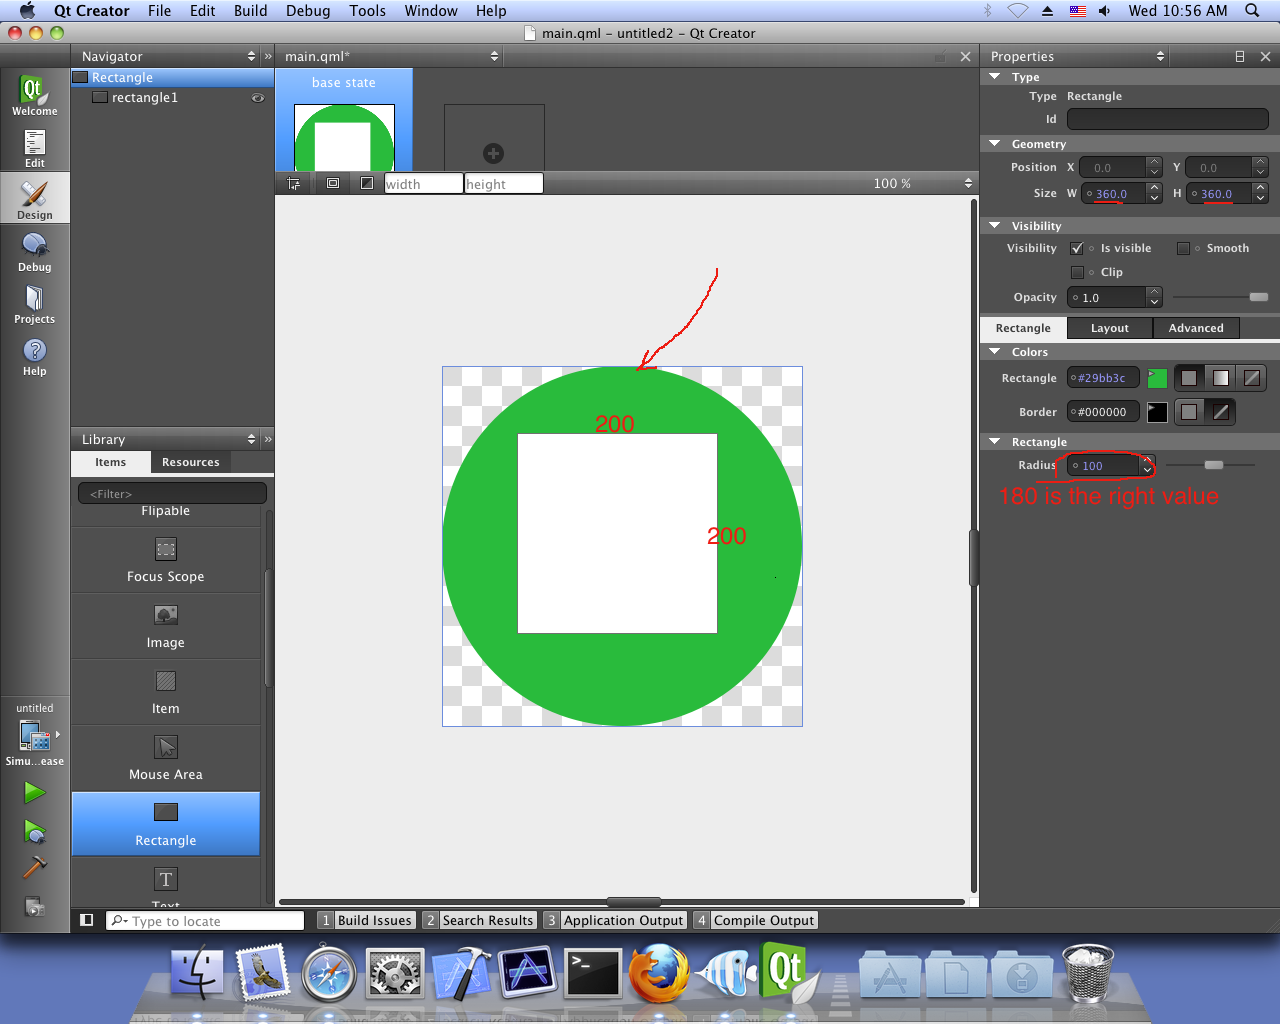Enable the Smooth checkbox
This screenshot has height=1024, width=1280.
coord(1183,248)
